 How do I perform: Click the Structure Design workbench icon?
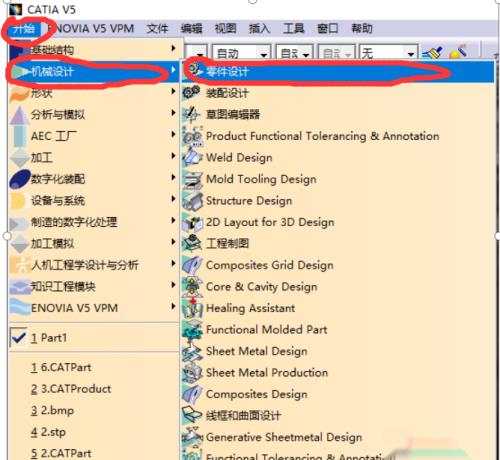point(192,201)
